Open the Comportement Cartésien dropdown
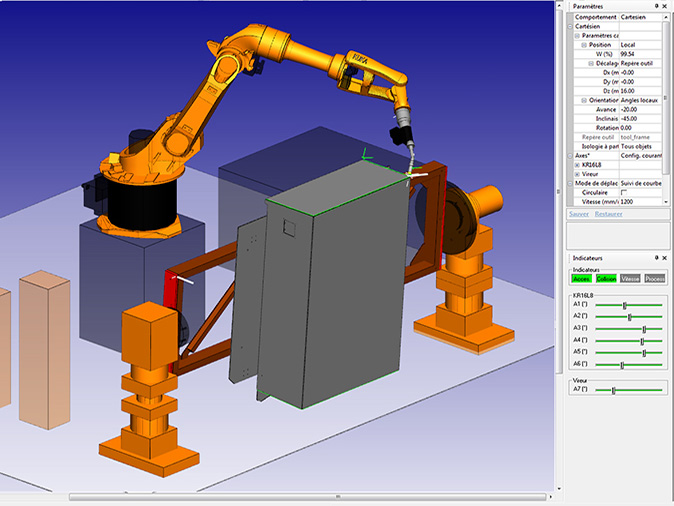 click(x=639, y=17)
